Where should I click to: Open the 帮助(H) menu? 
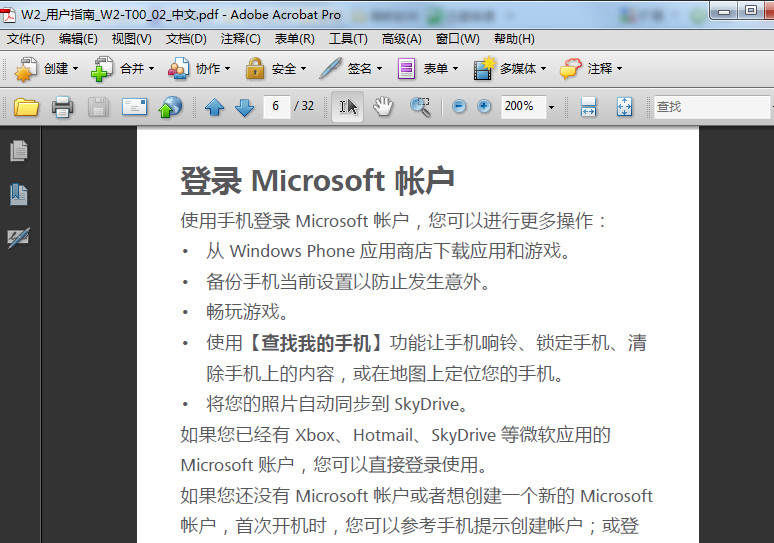click(x=514, y=39)
